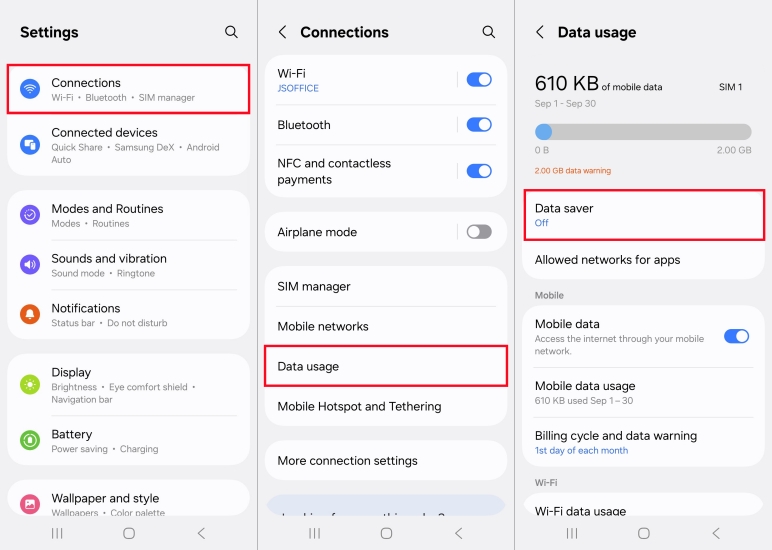
Task: Enable the Airplane mode switch
Action: [x=479, y=232]
